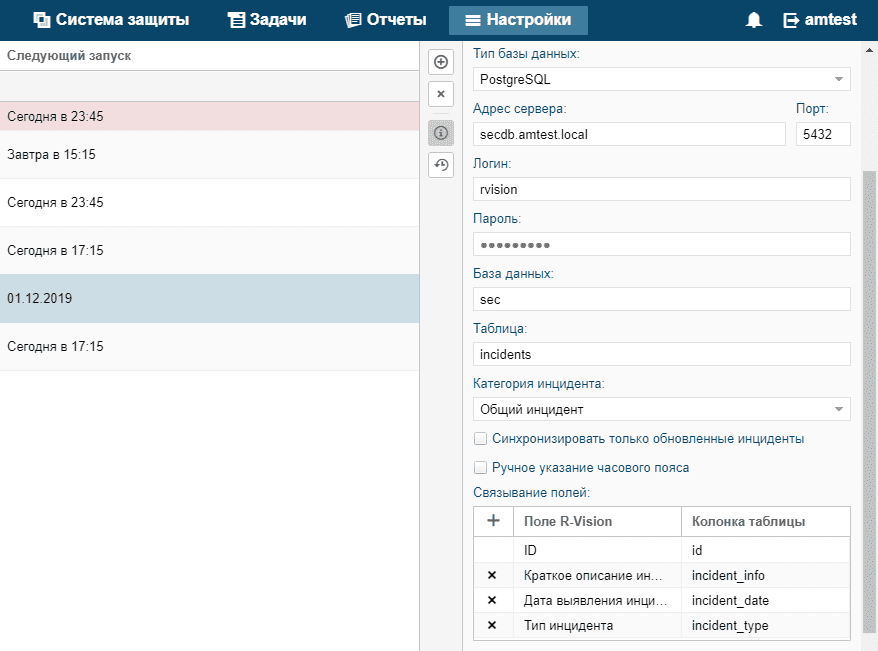Image resolution: width=878 pixels, height=651 pixels.
Task: Go to the Отчеты section
Action: (386, 20)
